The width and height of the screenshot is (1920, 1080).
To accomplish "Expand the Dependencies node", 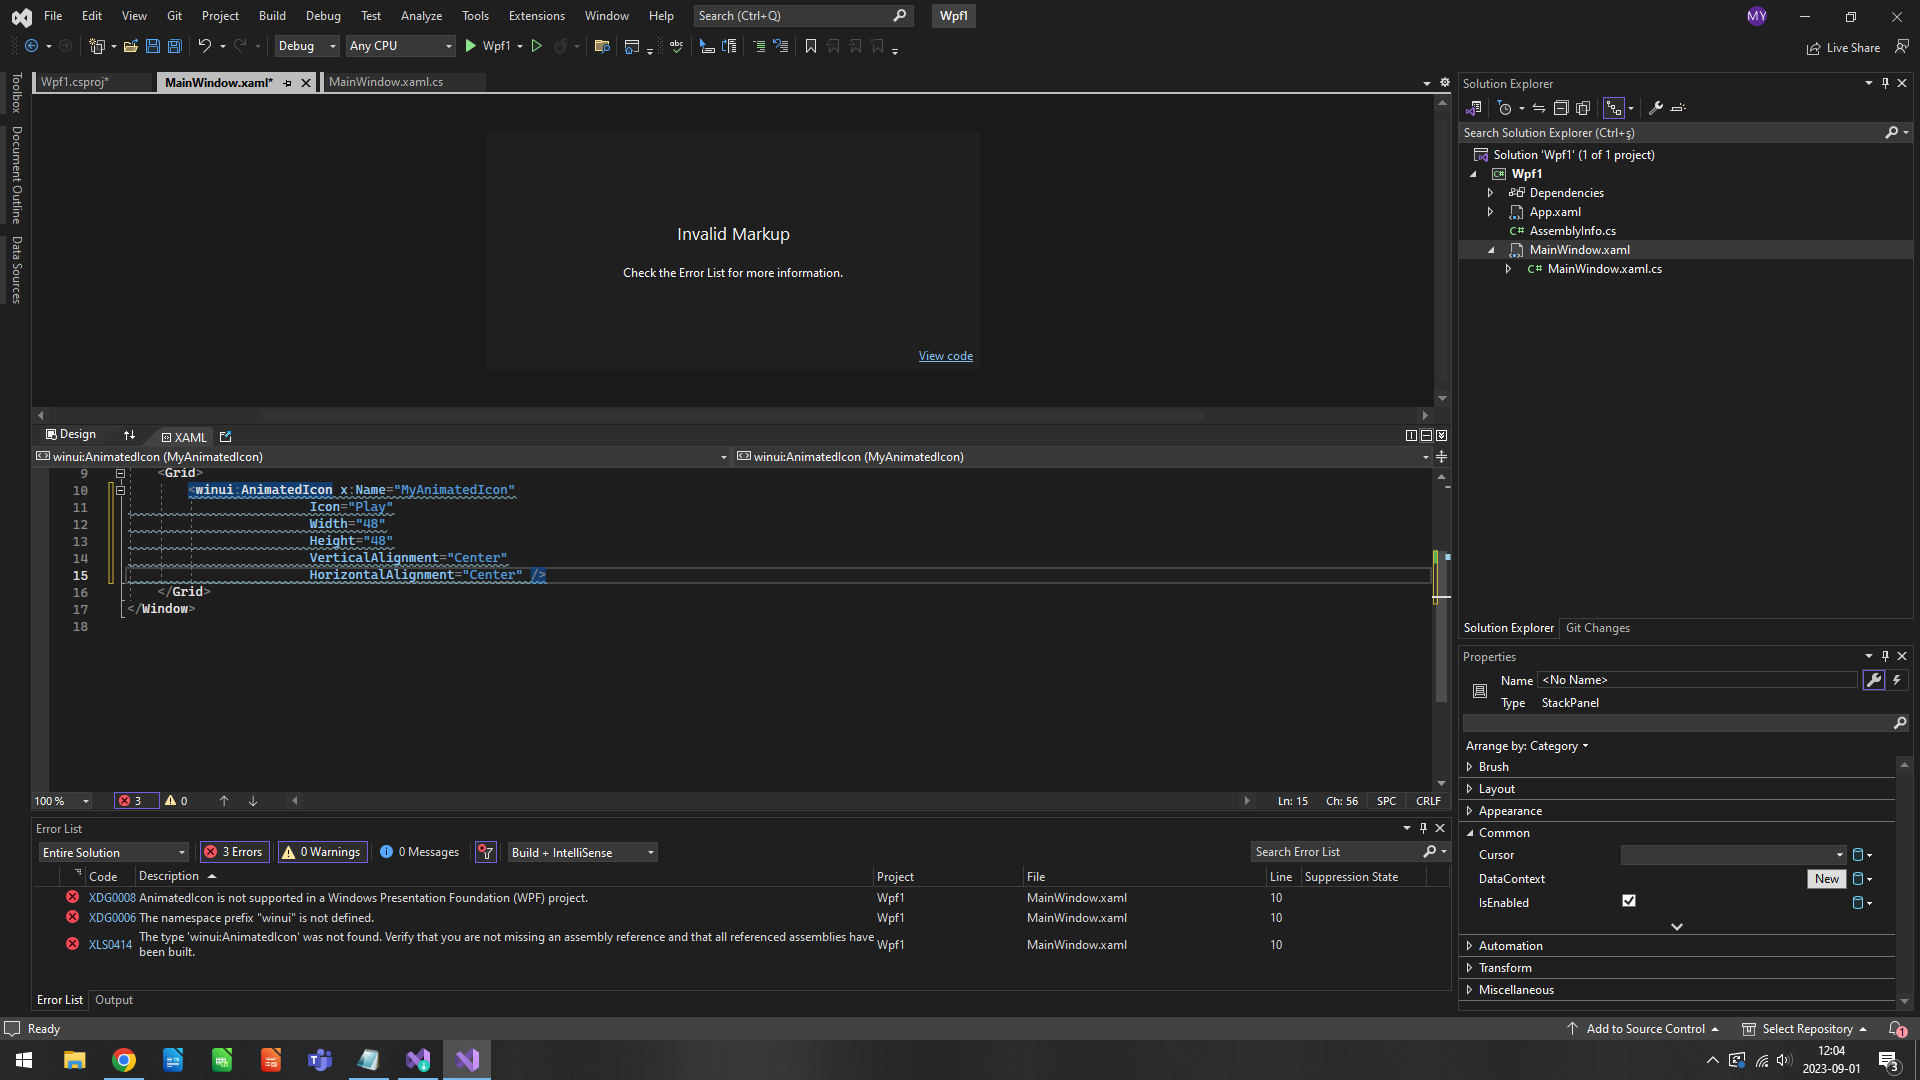I will click(1490, 193).
